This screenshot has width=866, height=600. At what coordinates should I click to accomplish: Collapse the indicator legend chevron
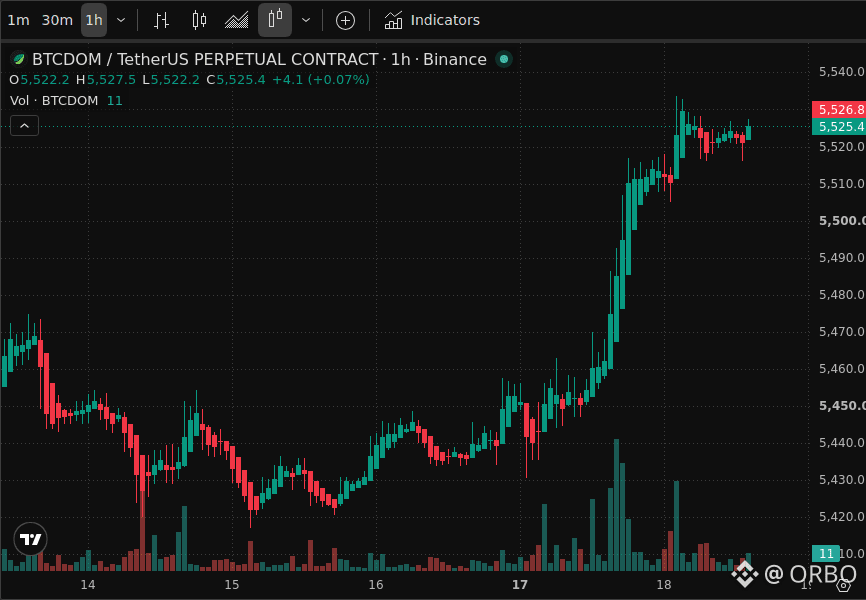pyautogui.click(x=24, y=126)
